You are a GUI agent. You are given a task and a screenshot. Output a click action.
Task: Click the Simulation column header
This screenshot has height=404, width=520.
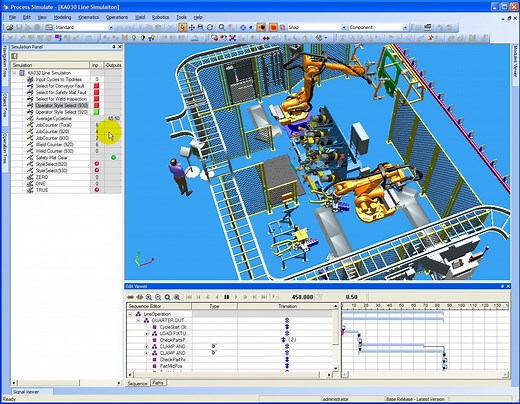[50, 65]
